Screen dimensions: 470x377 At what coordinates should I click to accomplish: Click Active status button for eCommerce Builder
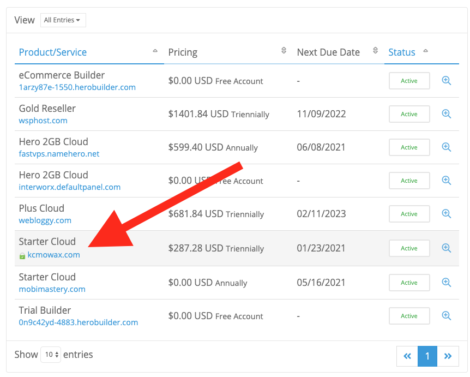click(409, 81)
